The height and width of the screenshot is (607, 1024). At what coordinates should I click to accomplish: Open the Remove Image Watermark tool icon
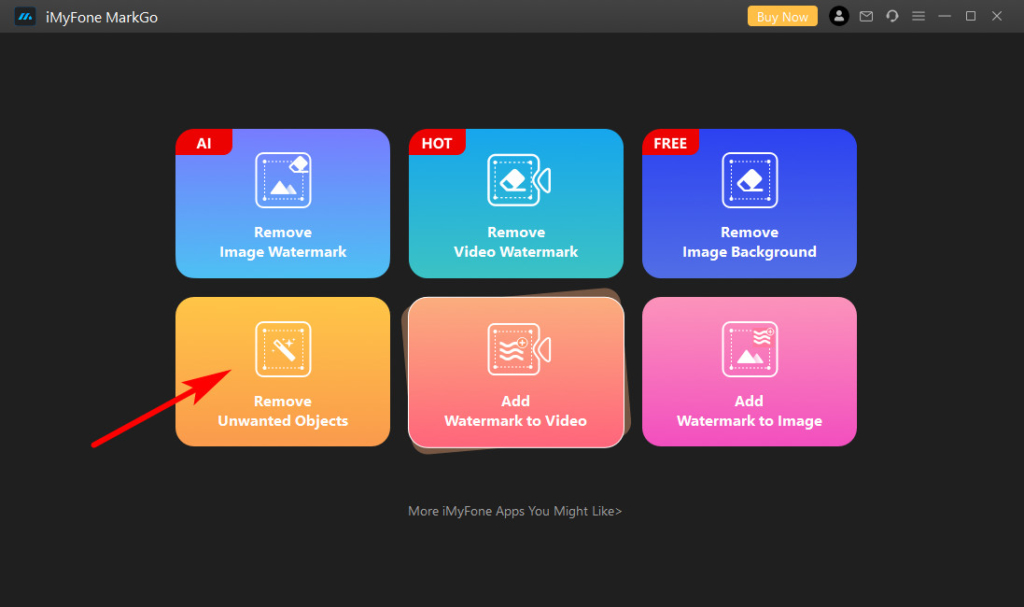pos(283,181)
